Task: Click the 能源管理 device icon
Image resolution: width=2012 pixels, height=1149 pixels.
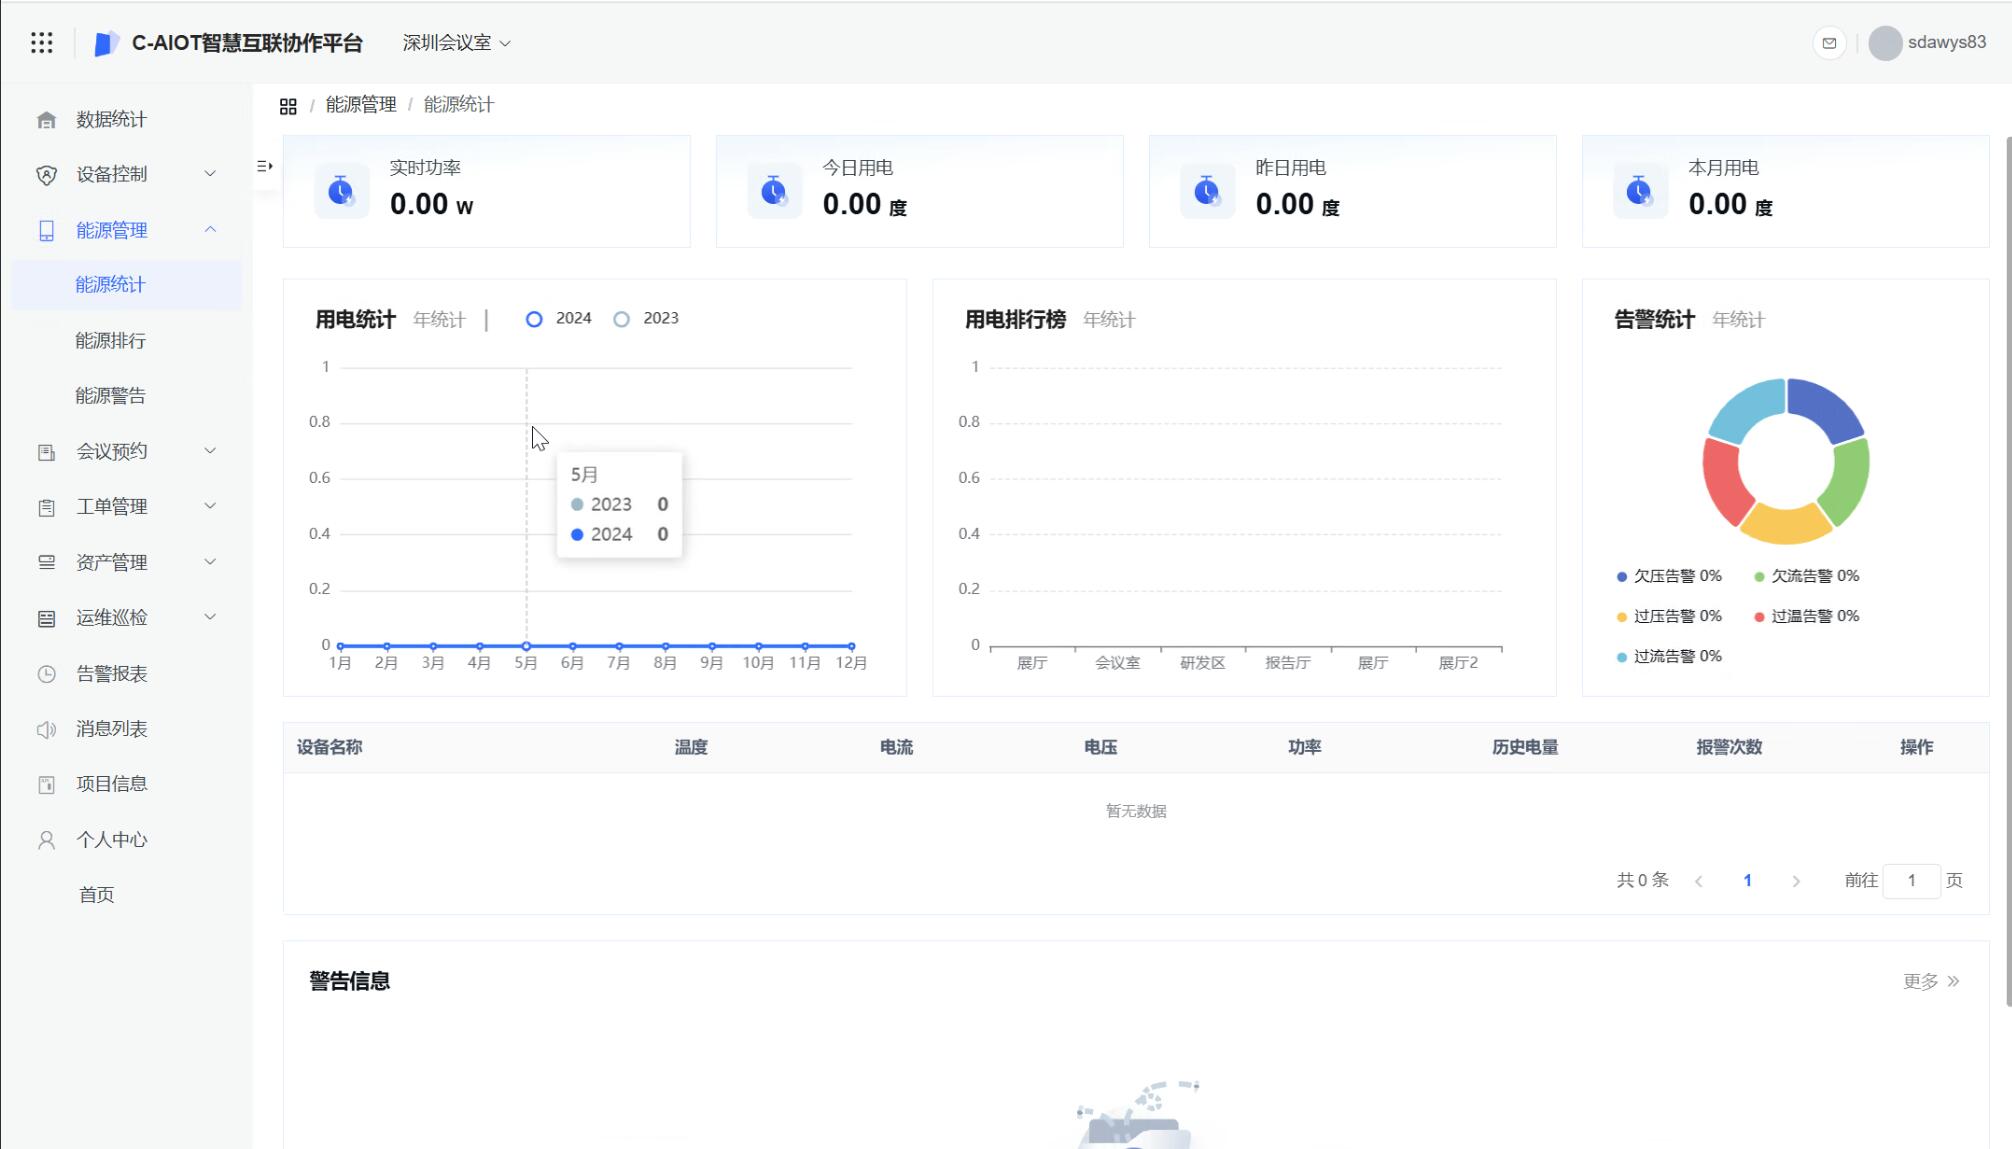Action: [46, 231]
